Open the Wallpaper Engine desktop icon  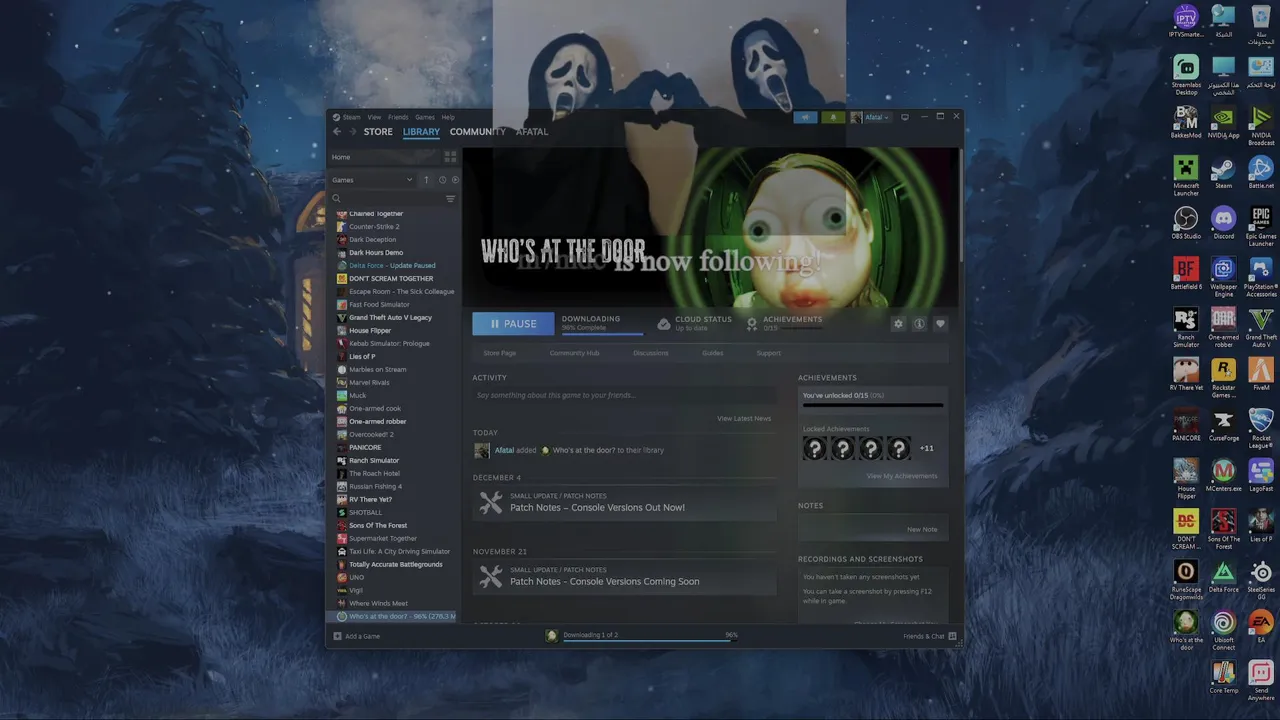pyautogui.click(x=1224, y=277)
